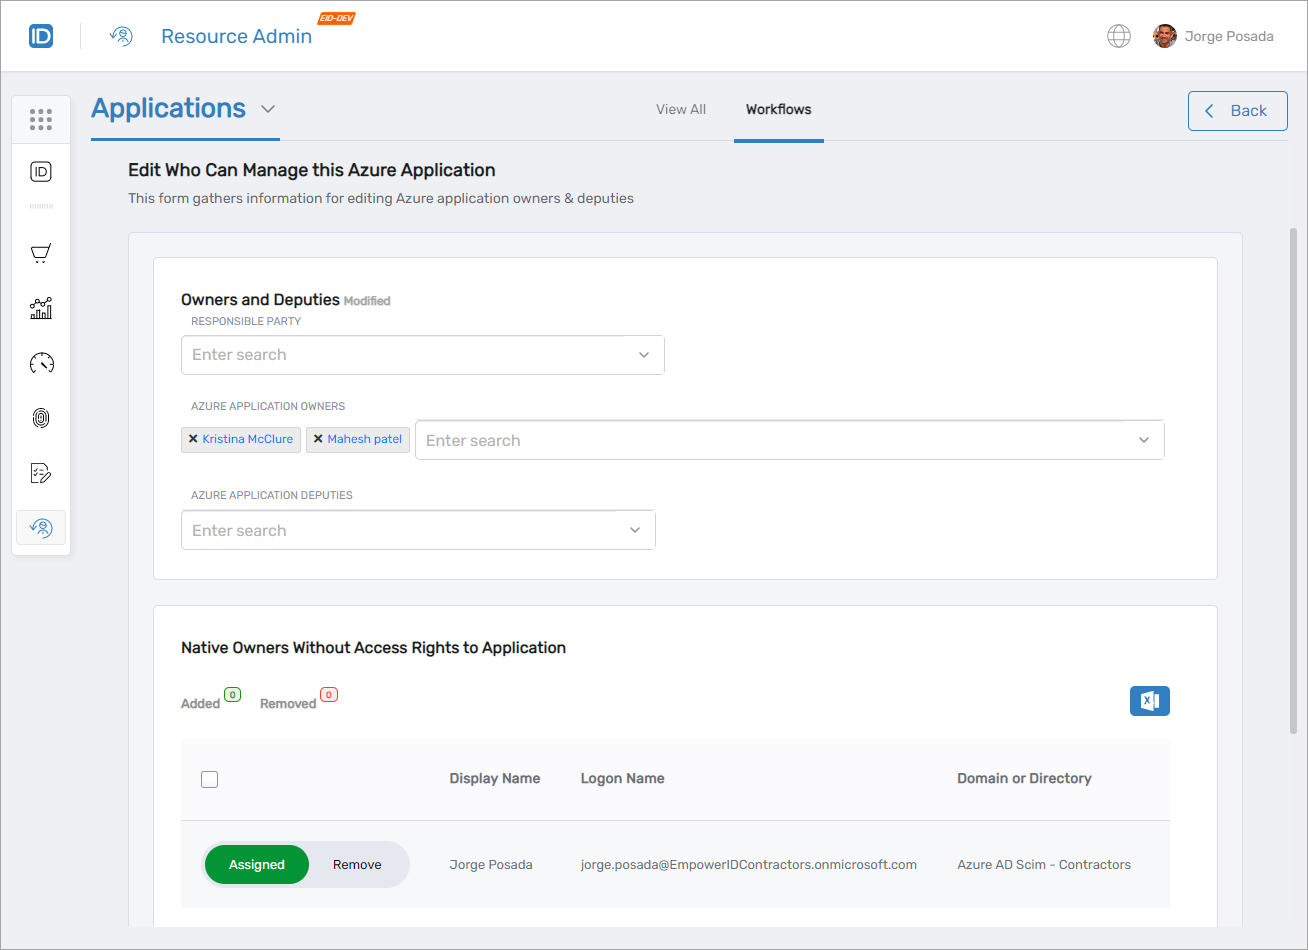Open the checklist tasks sidebar icon
The image size is (1308, 950).
[41, 473]
